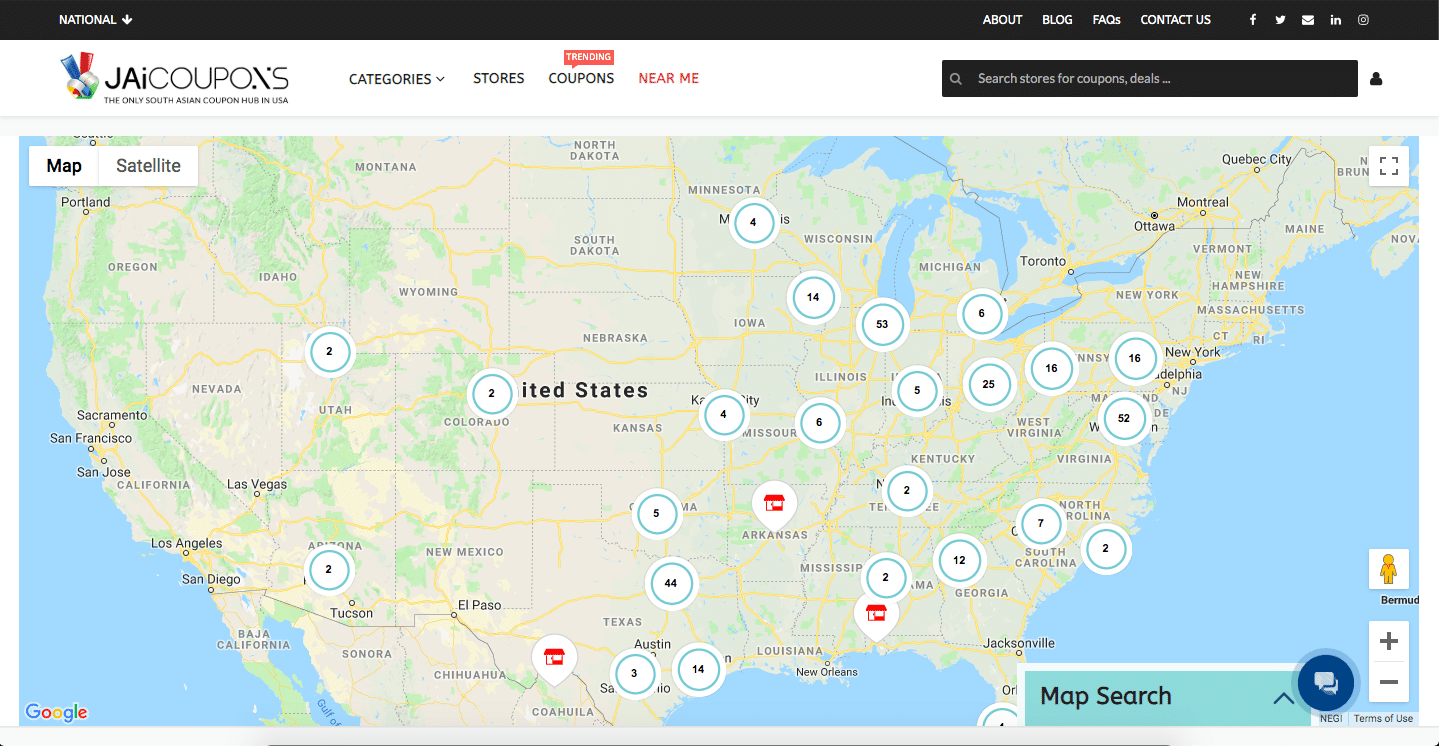This screenshot has height=746, width=1439.
Task: Open the NATIONAL location dropdown
Action: click(x=96, y=20)
